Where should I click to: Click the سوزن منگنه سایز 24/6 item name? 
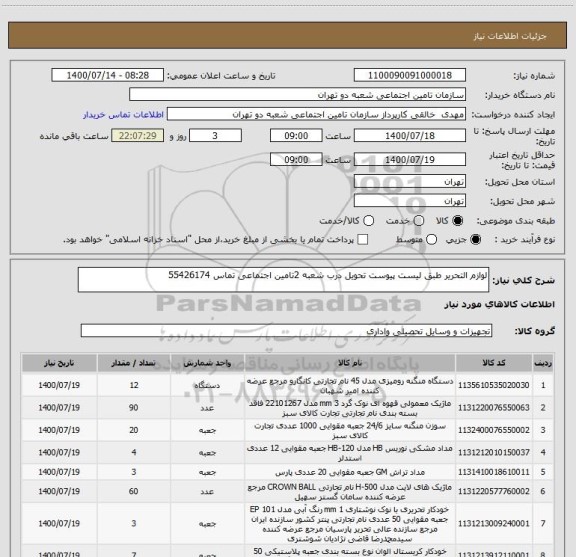pos(350,431)
